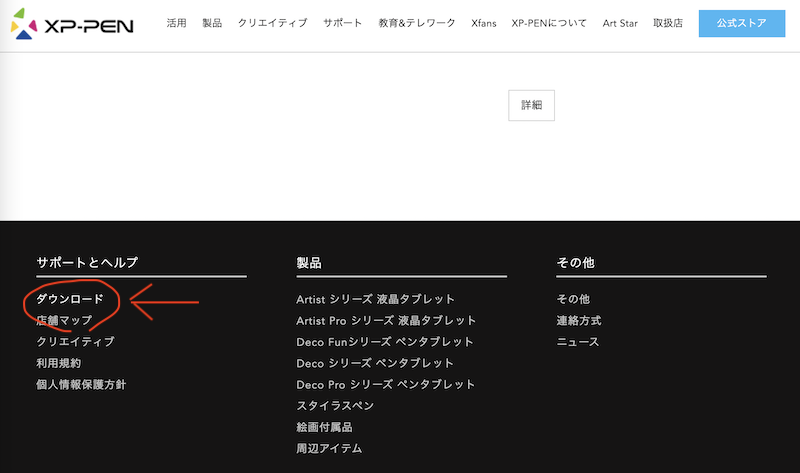
Task: Click the 詳細 button
Action: tap(531, 105)
